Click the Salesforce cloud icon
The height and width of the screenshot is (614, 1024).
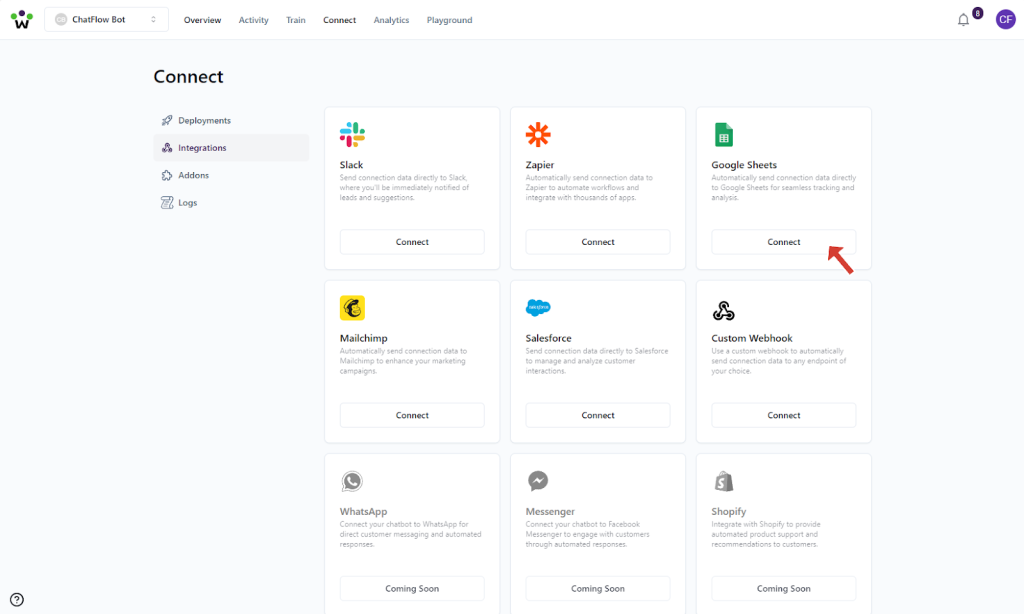click(x=538, y=308)
